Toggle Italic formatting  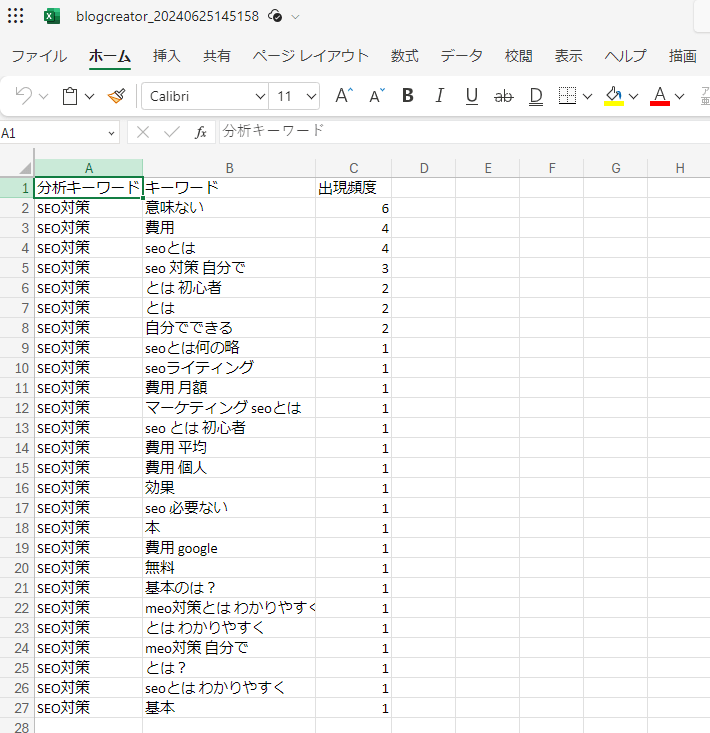pos(439,96)
